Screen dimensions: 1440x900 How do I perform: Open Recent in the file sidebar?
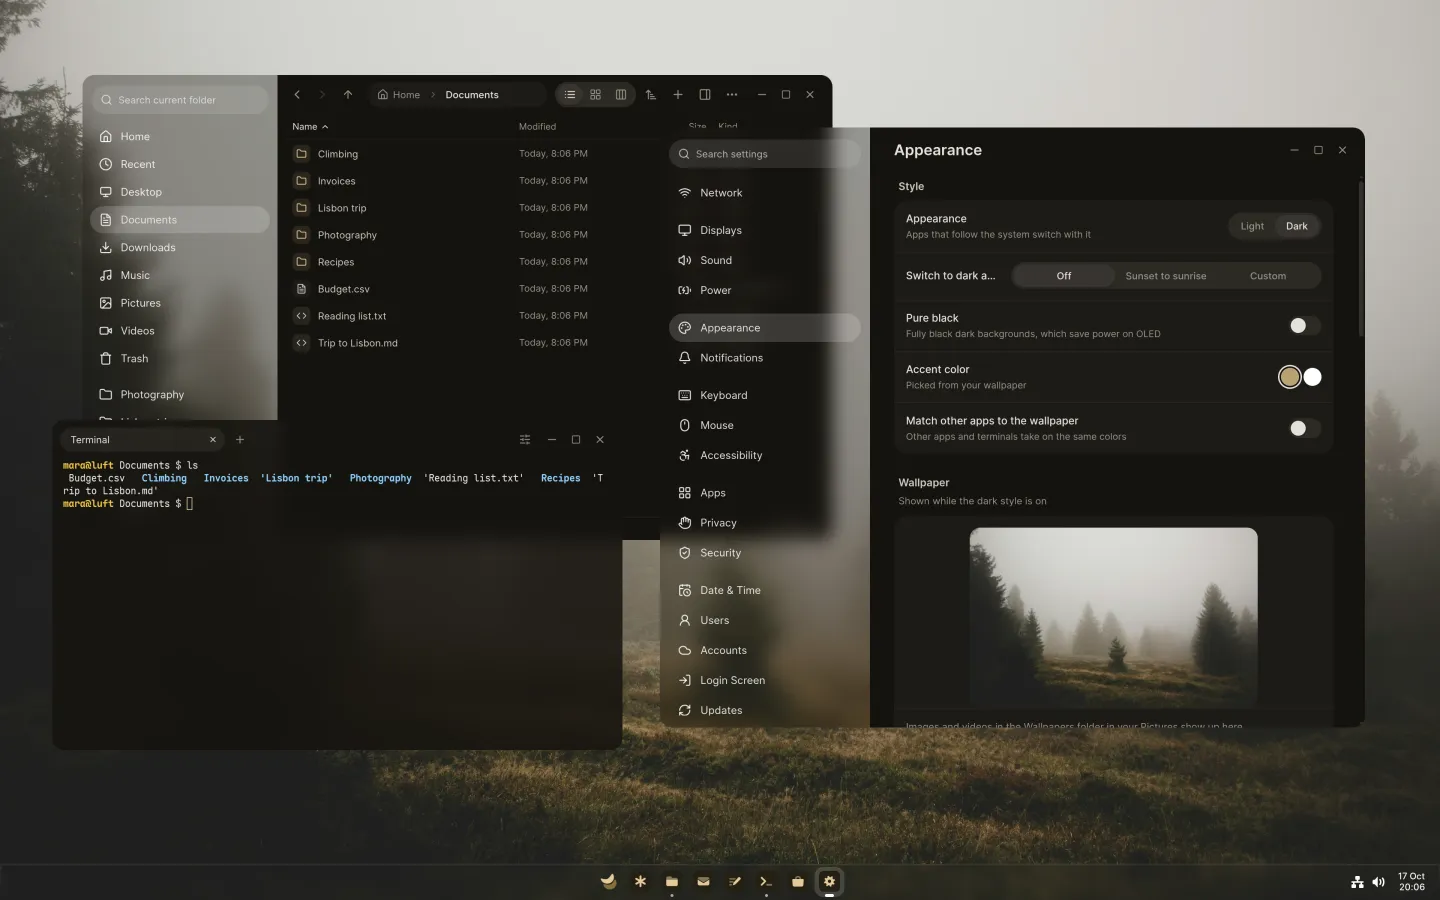pos(180,164)
